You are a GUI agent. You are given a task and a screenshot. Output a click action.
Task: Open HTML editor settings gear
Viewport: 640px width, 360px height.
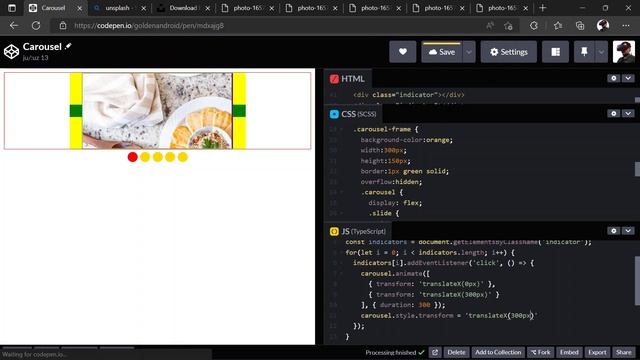tap(613, 78)
